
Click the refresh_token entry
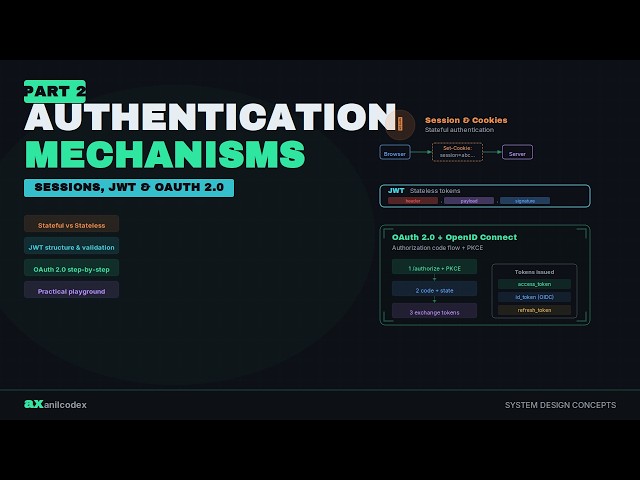coord(534,310)
